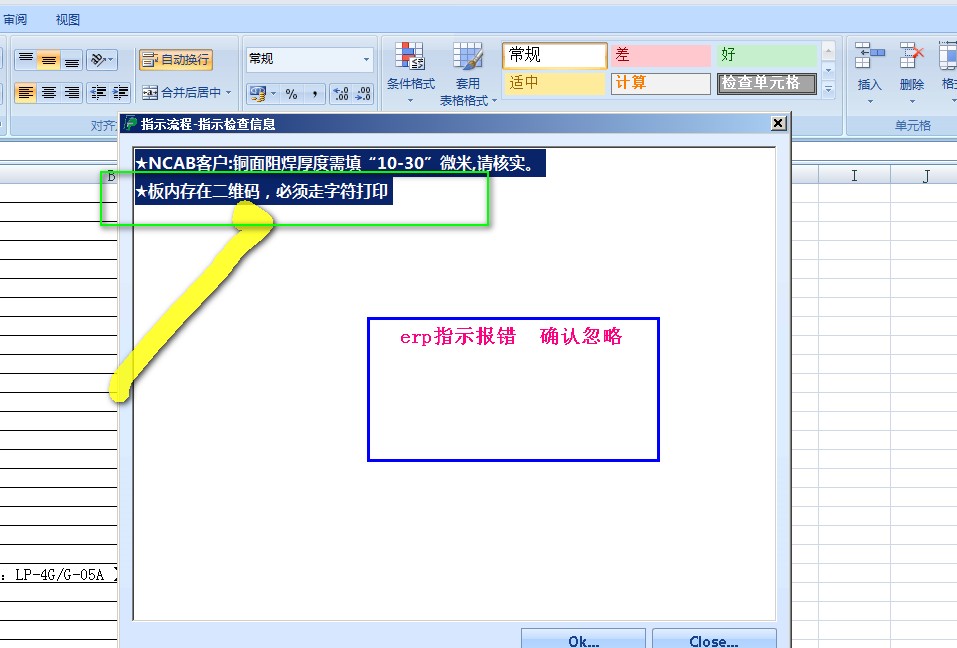Open 套用表格格式 table format
The image size is (957, 648).
click(468, 74)
